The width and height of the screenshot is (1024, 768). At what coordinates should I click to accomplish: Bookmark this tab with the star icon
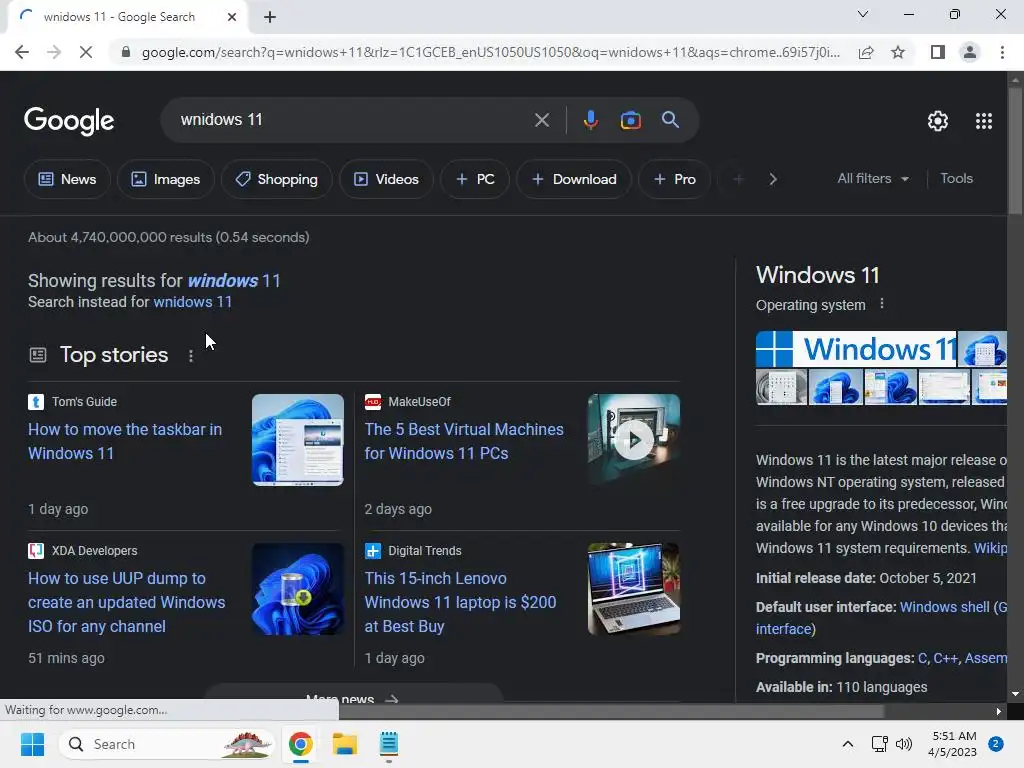tap(898, 52)
